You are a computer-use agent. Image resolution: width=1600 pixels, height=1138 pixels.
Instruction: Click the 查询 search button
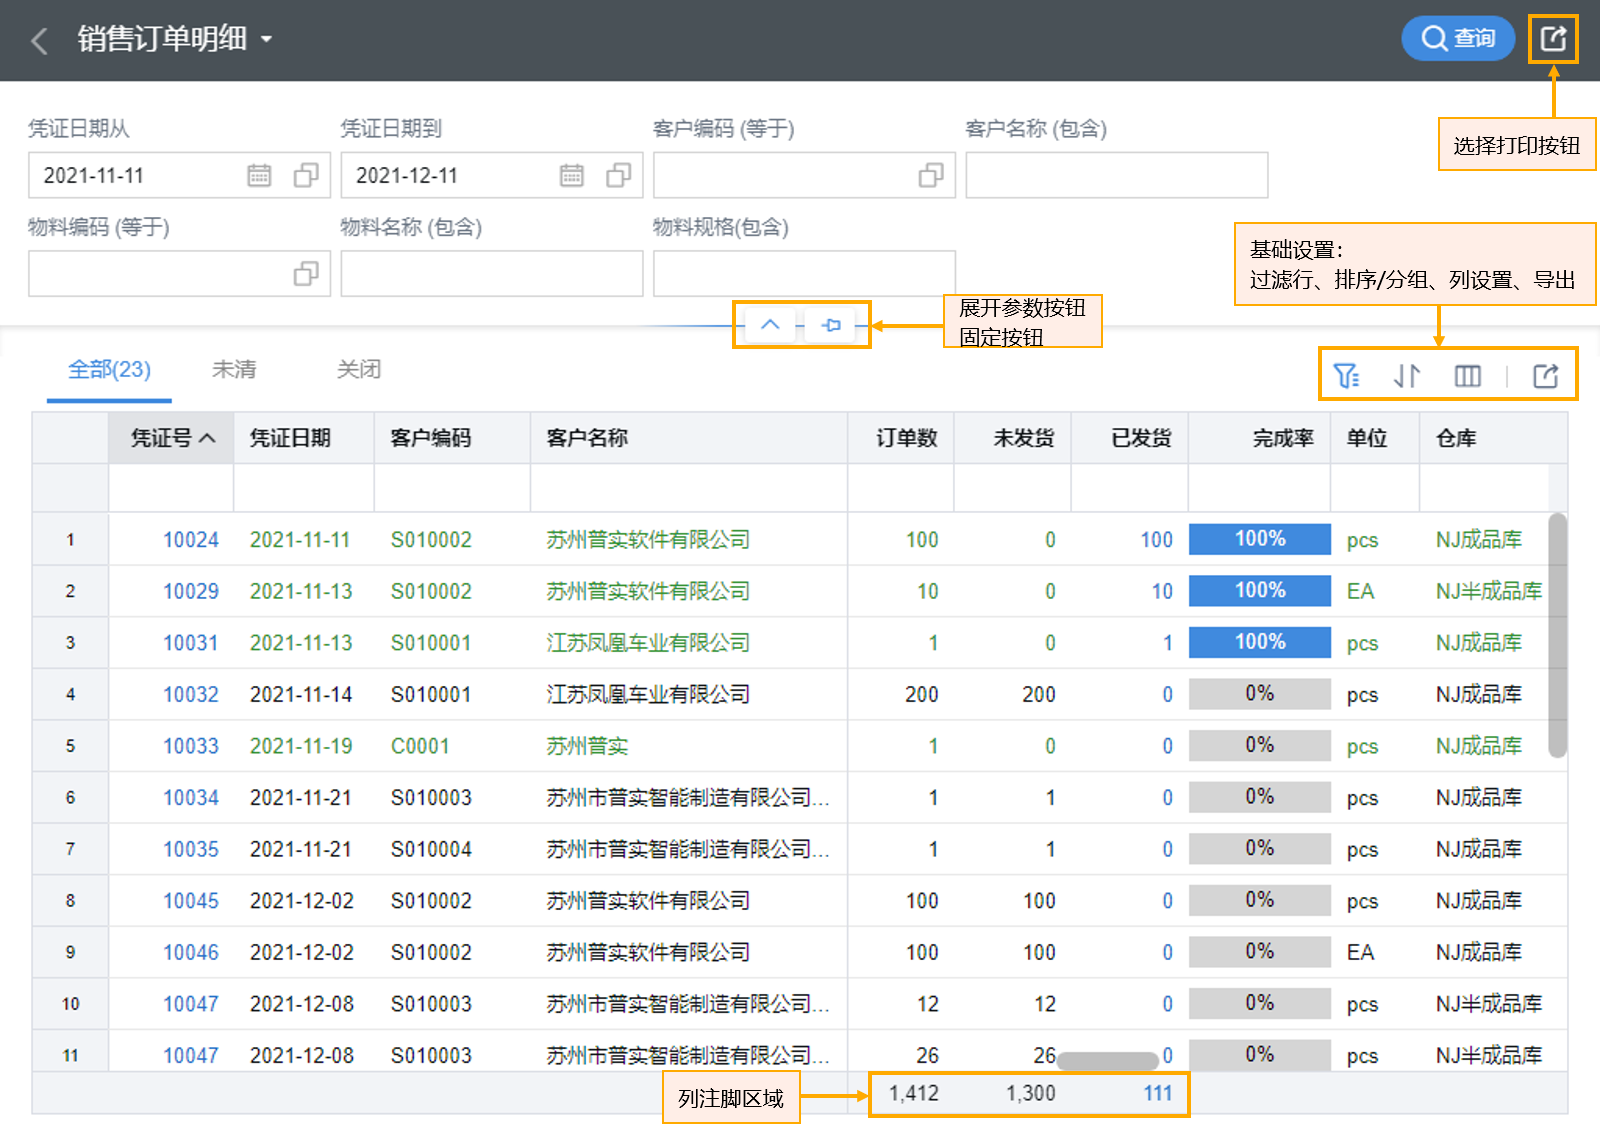(1458, 38)
